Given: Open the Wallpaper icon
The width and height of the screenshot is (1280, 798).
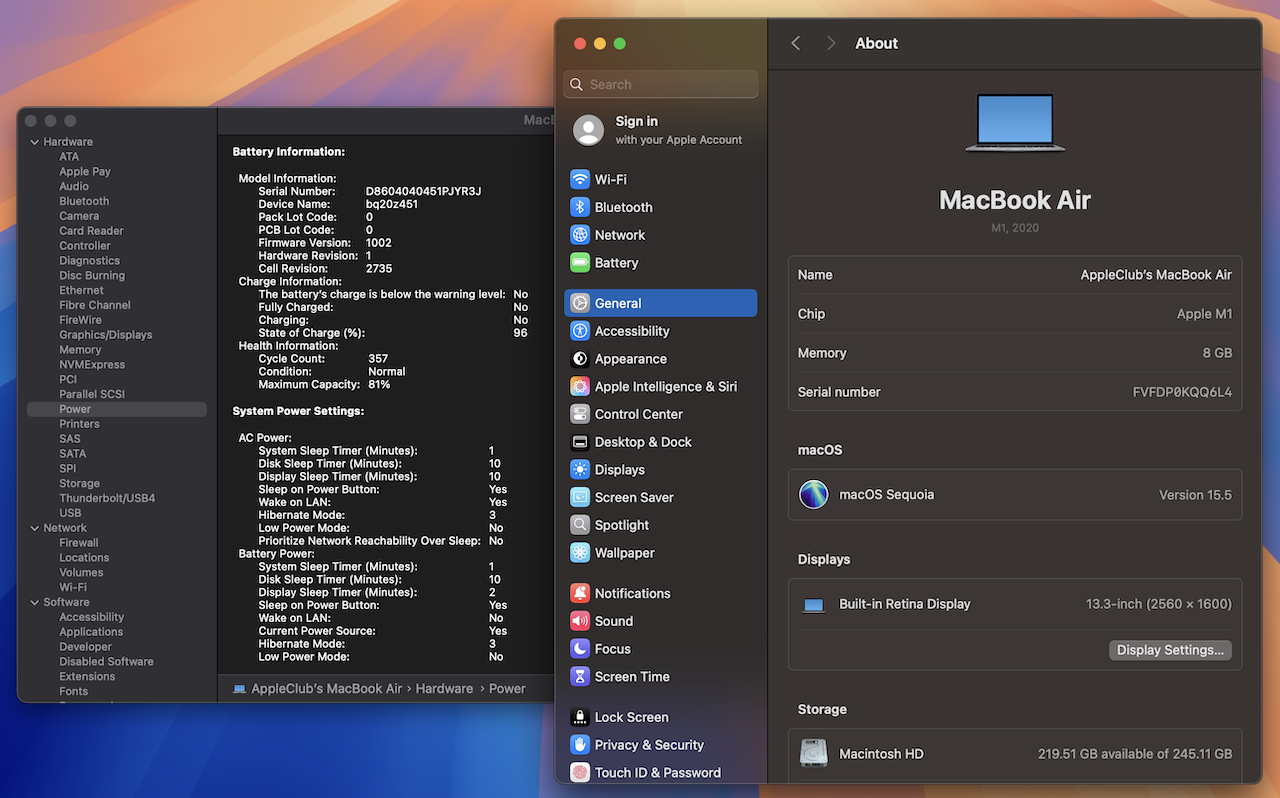Looking at the screenshot, I should [x=580, y=553].
